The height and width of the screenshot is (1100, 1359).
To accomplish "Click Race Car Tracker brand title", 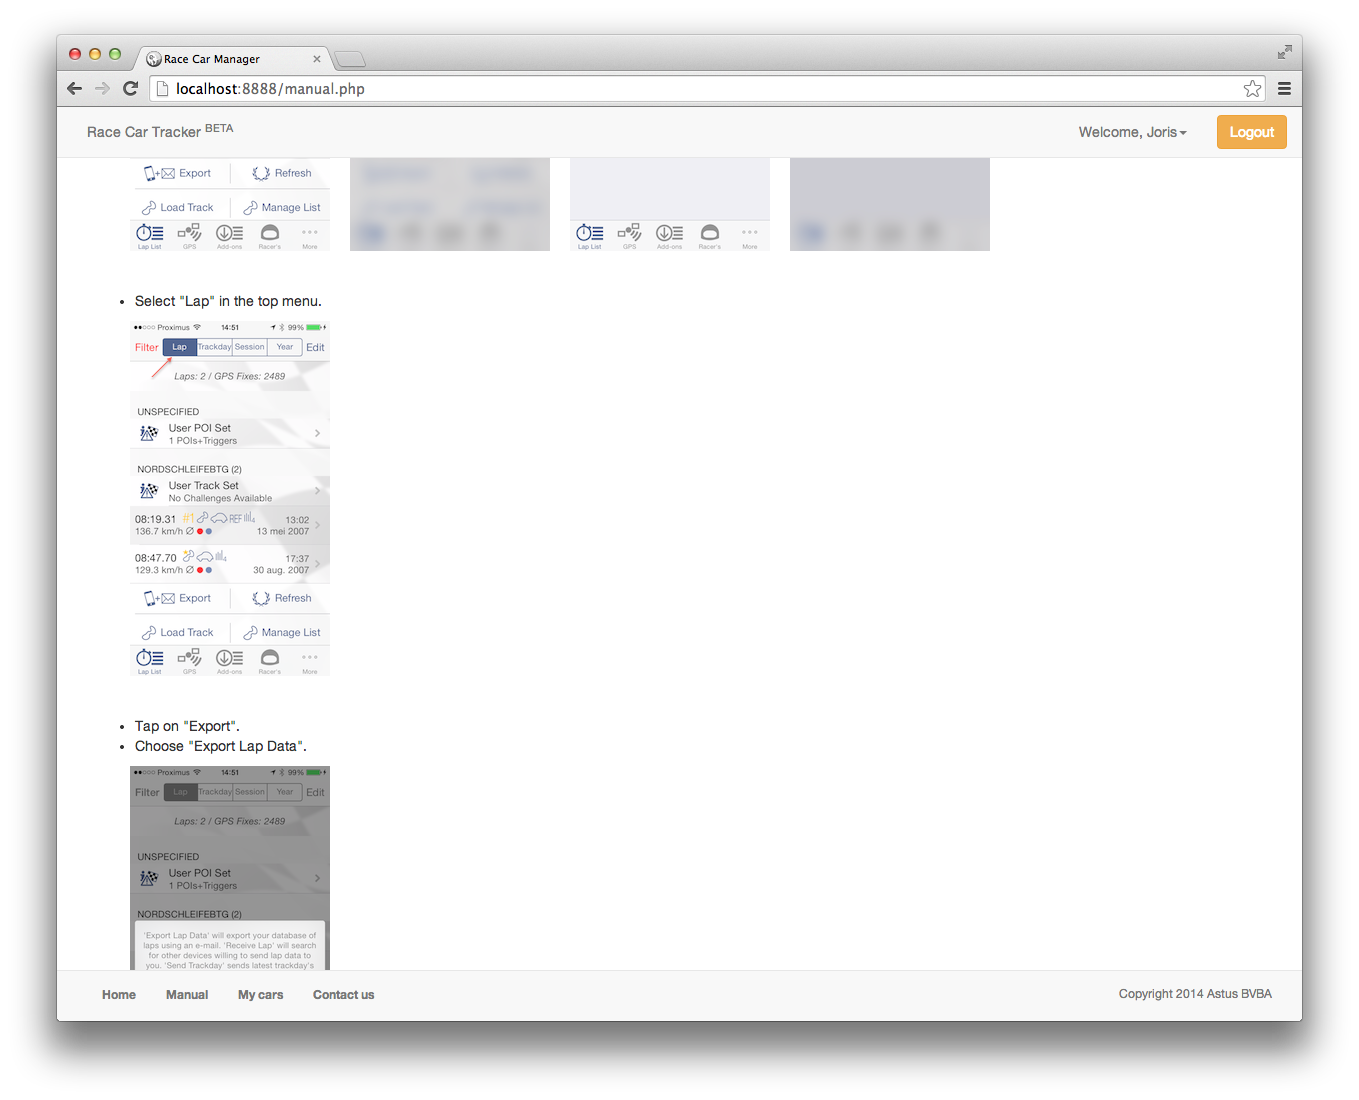I will tap(144, 132).
